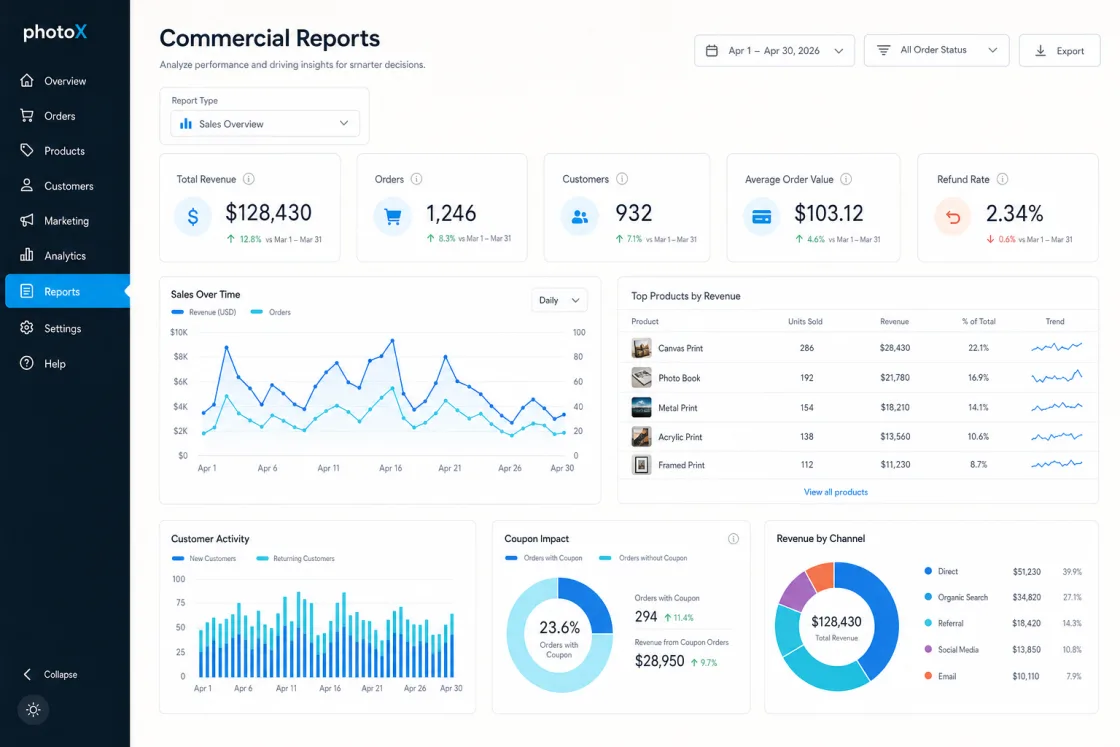
Task: Click the Canvas Print trend sparkline
Action: tap(1056, 347)
